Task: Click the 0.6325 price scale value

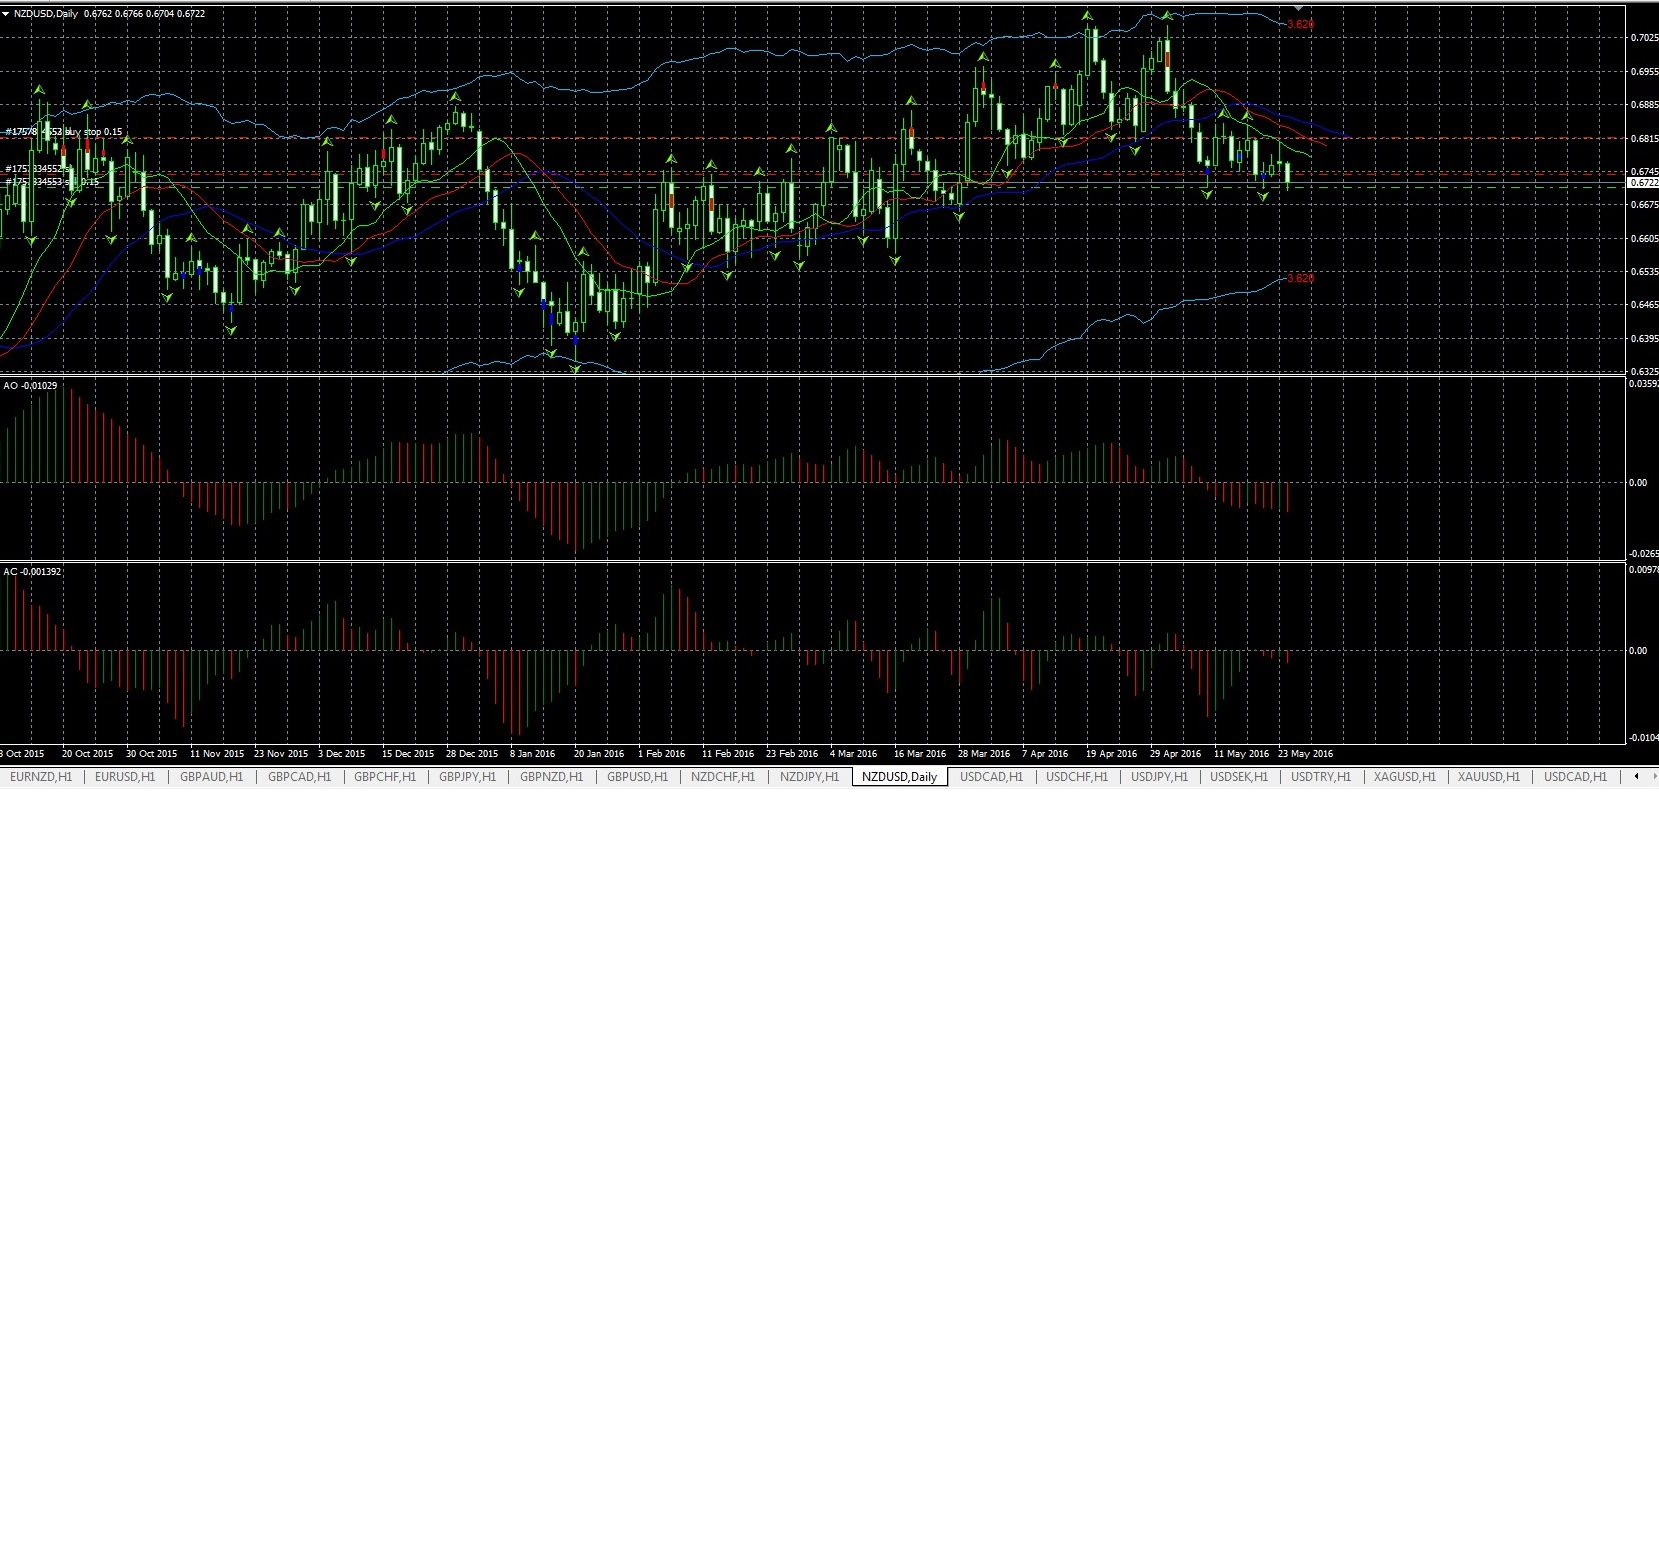Action: pos(1644,372)
